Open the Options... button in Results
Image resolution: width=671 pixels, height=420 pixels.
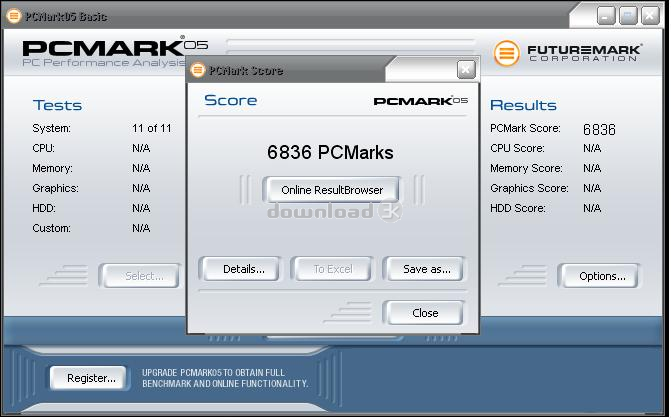tap(602, 276)
